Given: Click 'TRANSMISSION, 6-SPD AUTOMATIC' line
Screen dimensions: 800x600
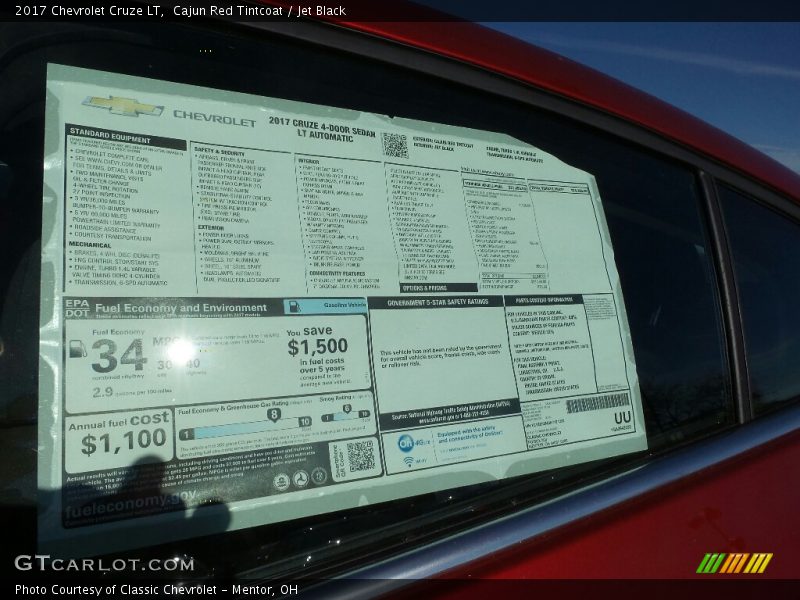Looking at the screenshot, I should pyautogui.click(x=120, y=282).
